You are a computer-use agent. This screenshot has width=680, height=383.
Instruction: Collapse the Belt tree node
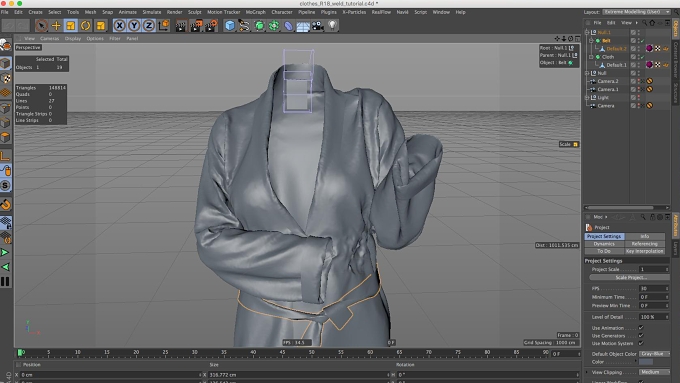(x=591, y=40)
